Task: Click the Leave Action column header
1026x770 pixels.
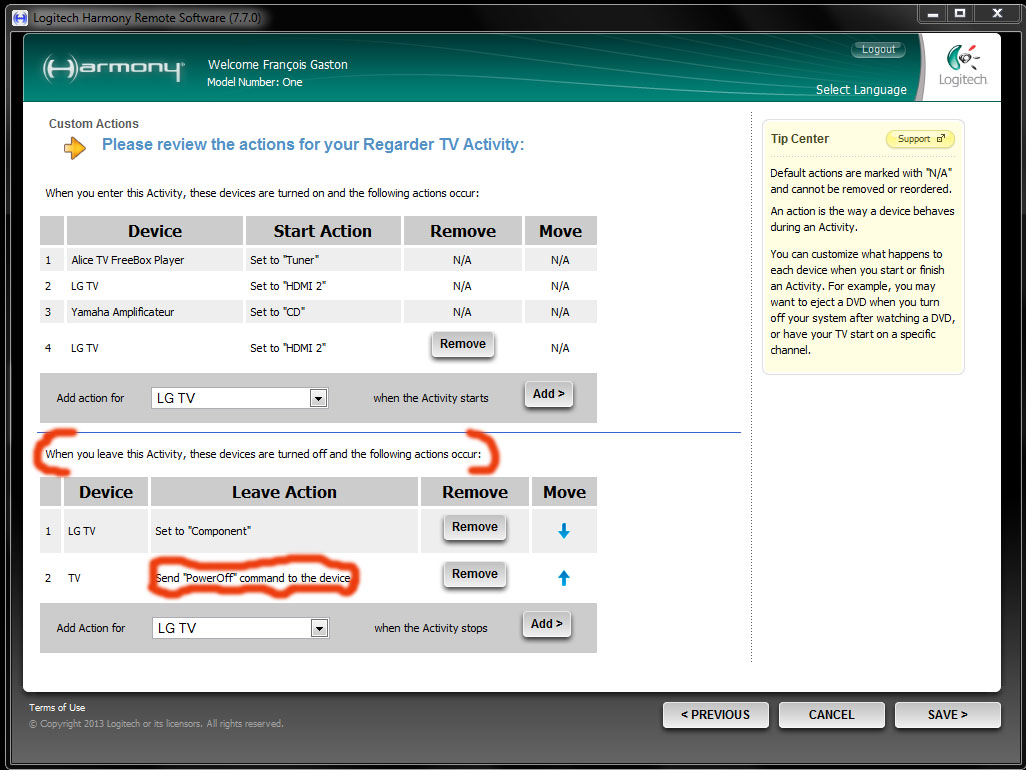Action: point(284,492)
